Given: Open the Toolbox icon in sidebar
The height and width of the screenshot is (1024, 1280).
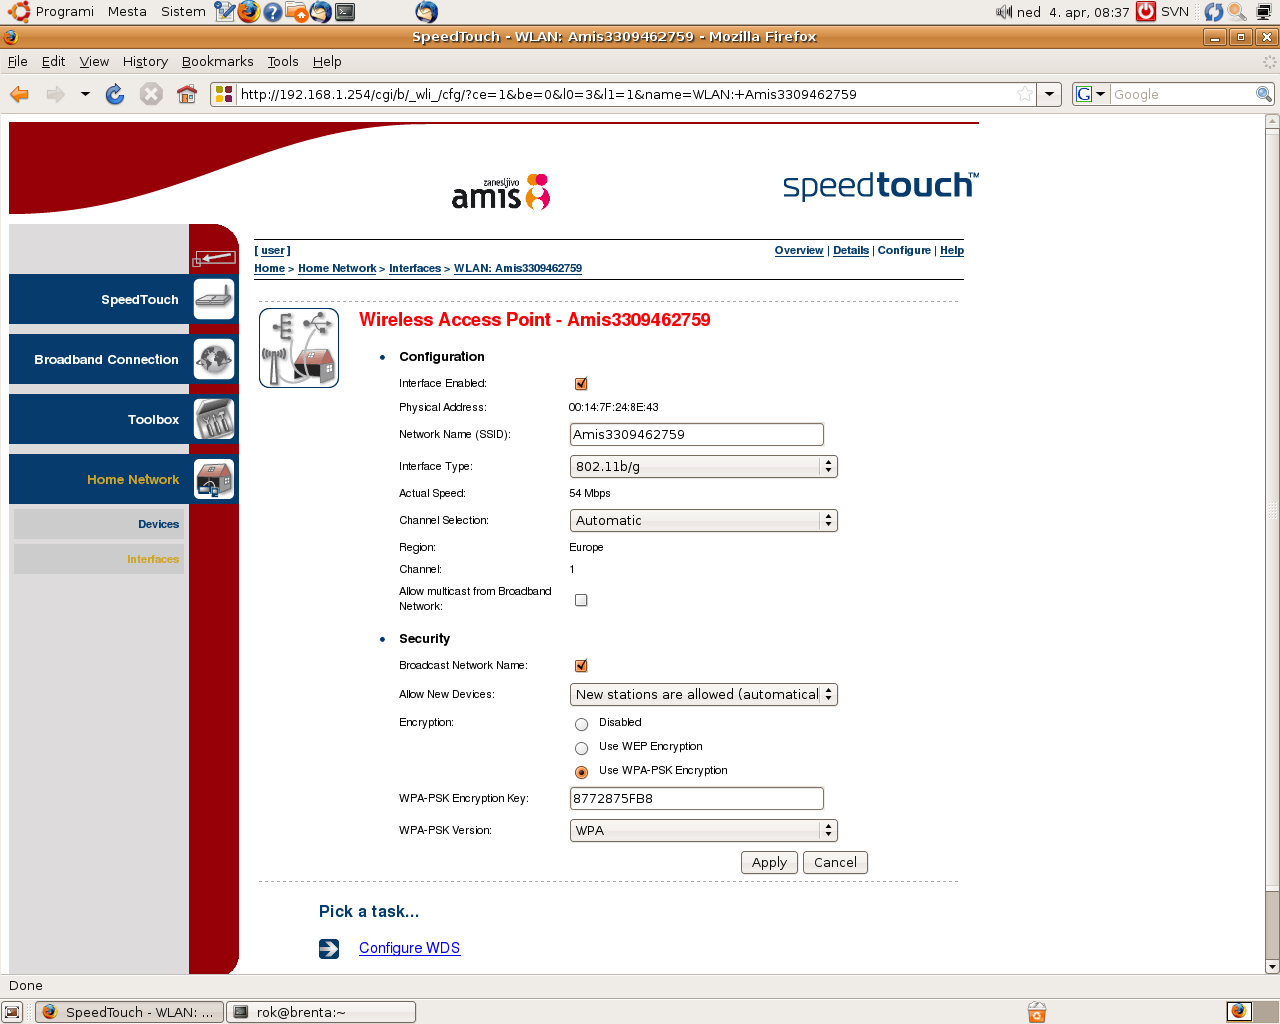Looking at the screenshot, I should 214,419.
